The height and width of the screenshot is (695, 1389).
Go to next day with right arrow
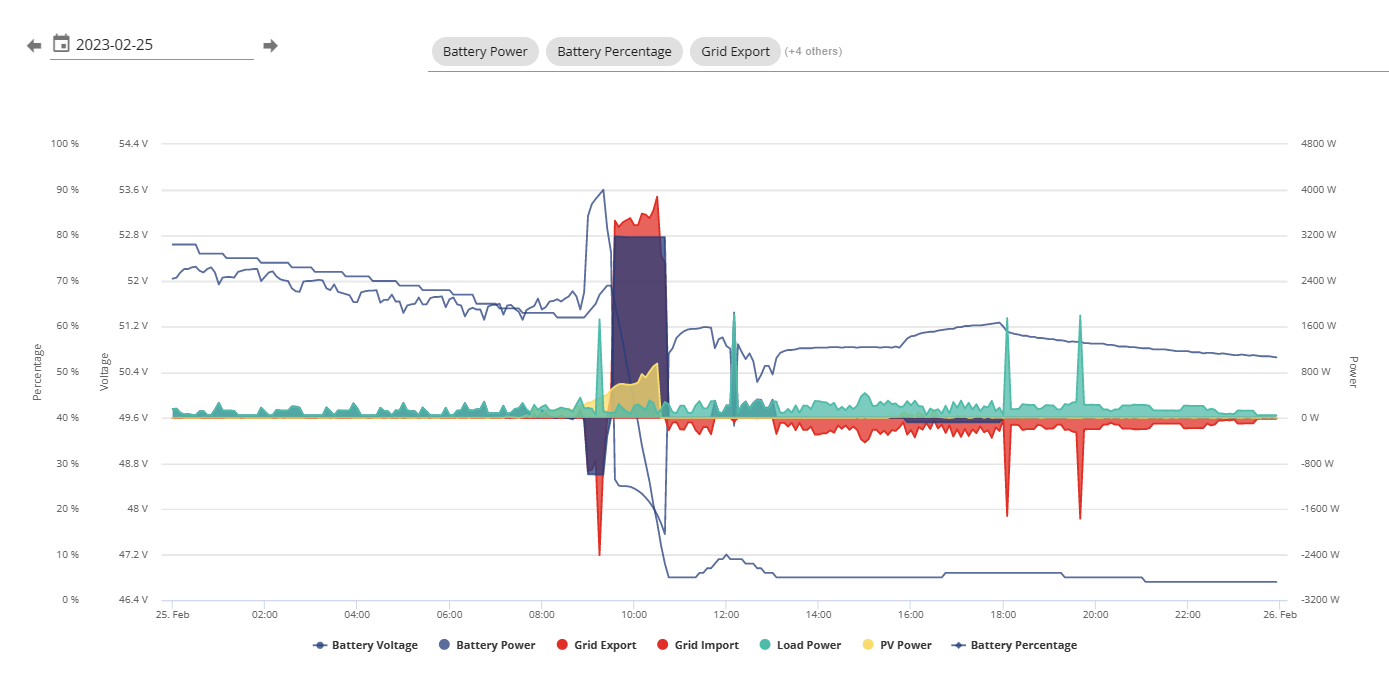[x=270, y=46]
